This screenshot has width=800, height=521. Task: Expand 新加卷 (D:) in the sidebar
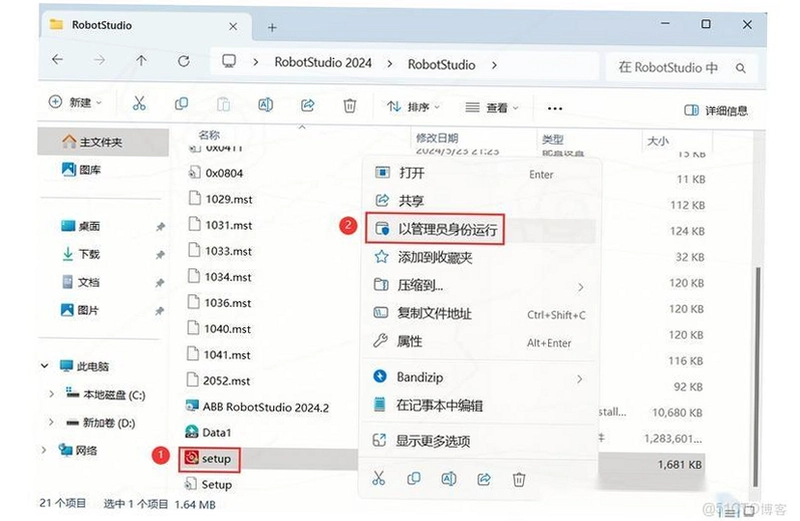51,421
